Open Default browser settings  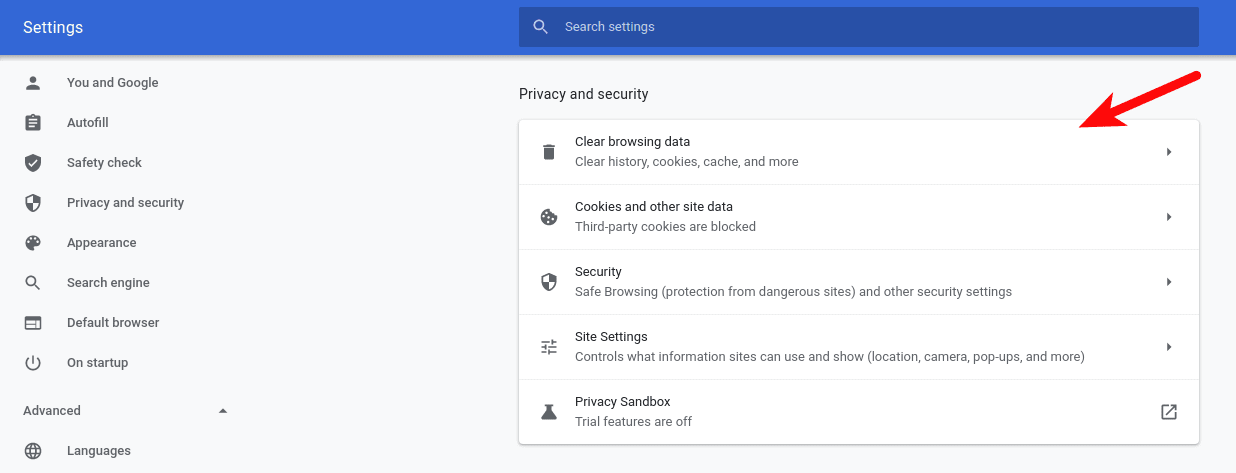click(113, 323)
